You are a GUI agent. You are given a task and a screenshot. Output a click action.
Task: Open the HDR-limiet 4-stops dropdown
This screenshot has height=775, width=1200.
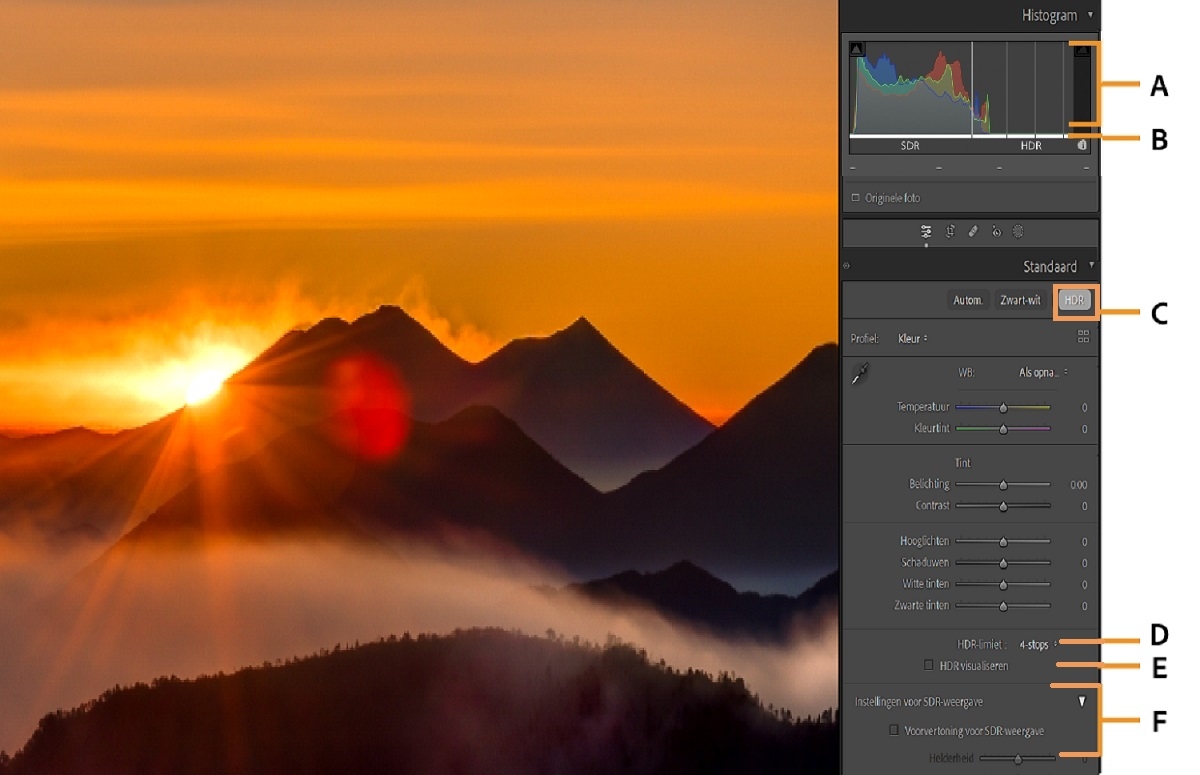point(1035,645)
